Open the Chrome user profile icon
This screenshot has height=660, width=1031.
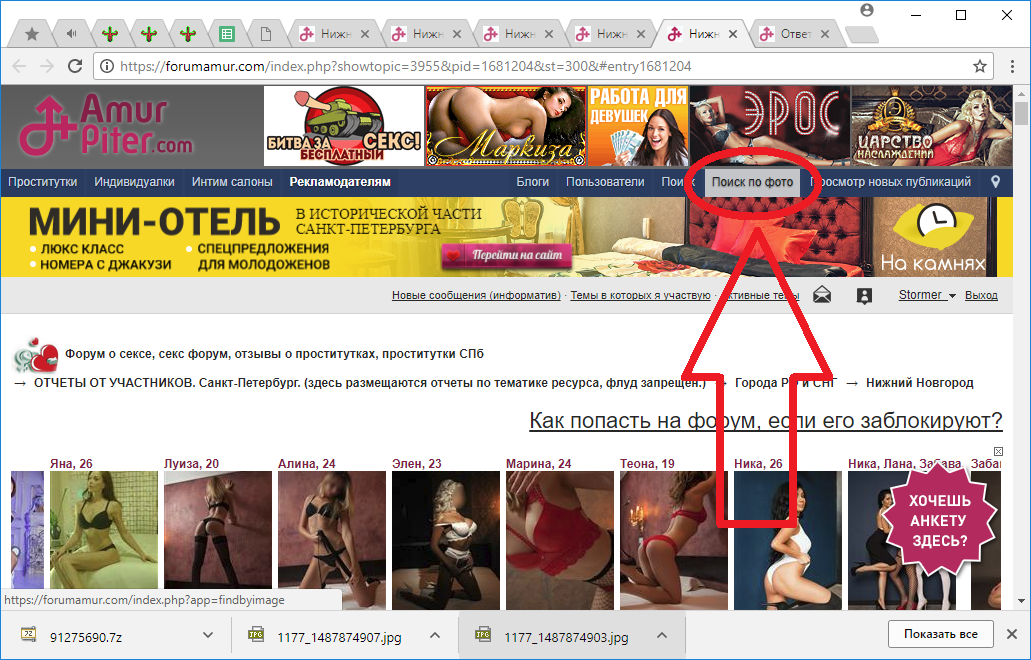(866, 10)
